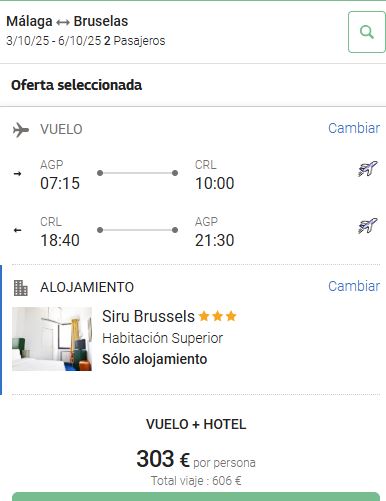The height and width of the screenshot is (501, 386).
Task: Click the Habitación Superior room type text
Action: pos(163,338)
